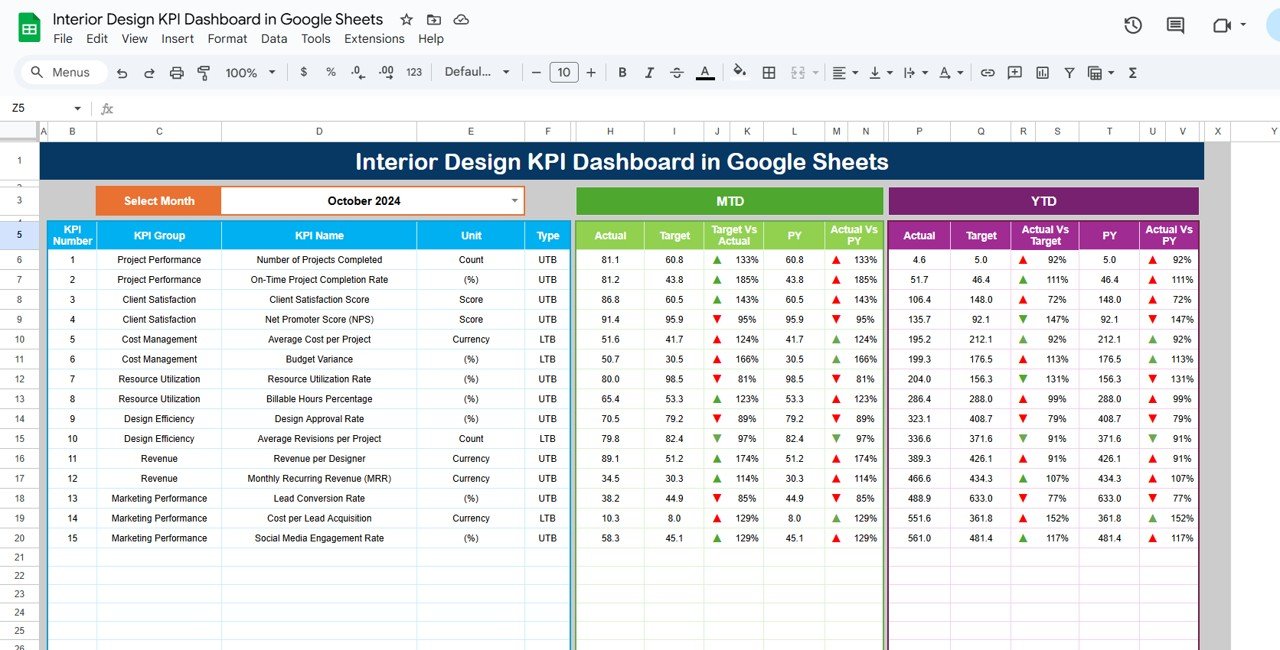Open the Insert menu
The height and width of the screenshot is (650, 1280).
[x=178, y=39]
